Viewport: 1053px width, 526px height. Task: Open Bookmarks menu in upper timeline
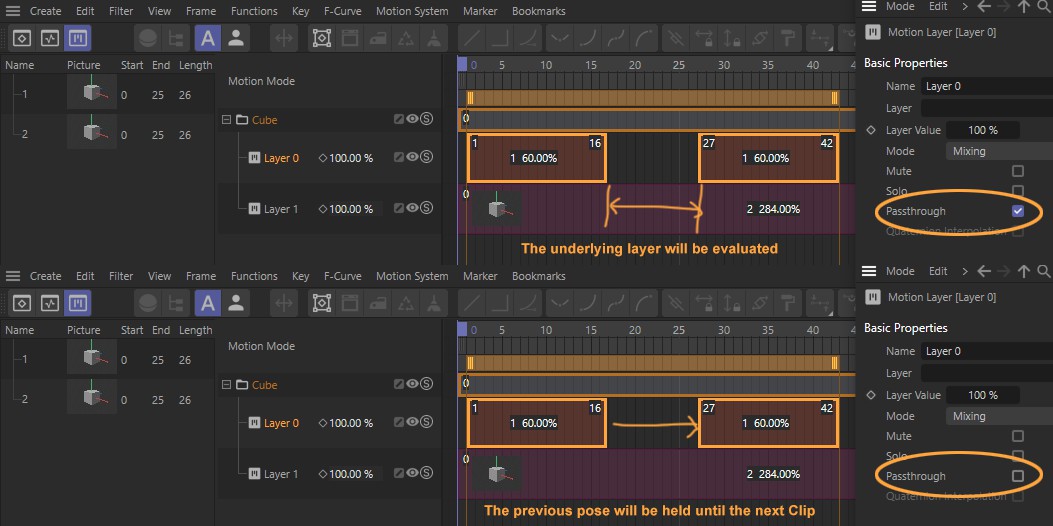[x=539, y=11]
